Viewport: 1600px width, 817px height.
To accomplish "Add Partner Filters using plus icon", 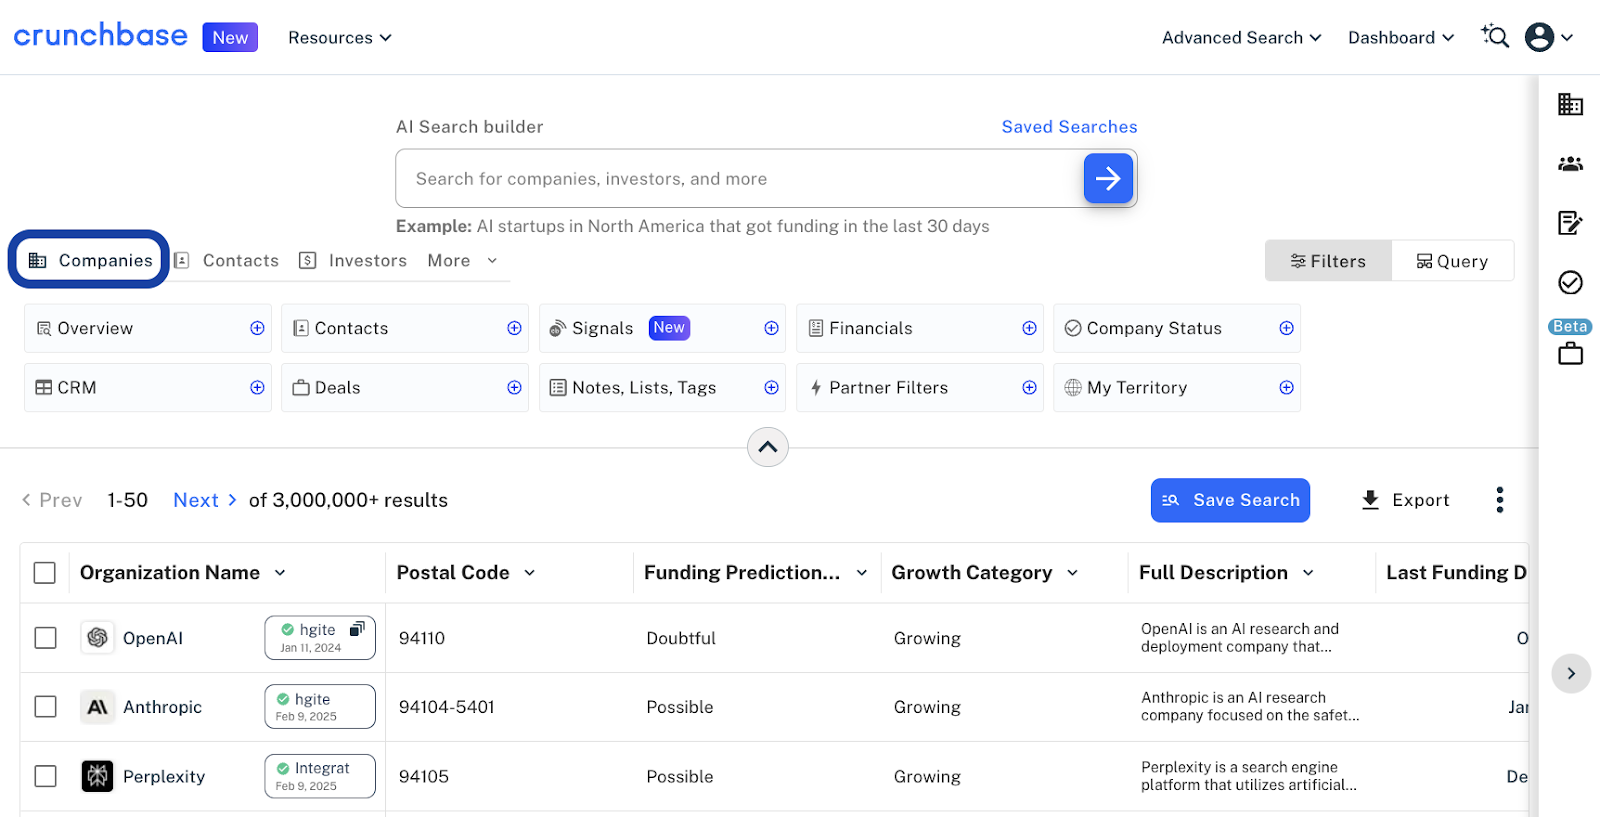I will [x=1029, y=387].
